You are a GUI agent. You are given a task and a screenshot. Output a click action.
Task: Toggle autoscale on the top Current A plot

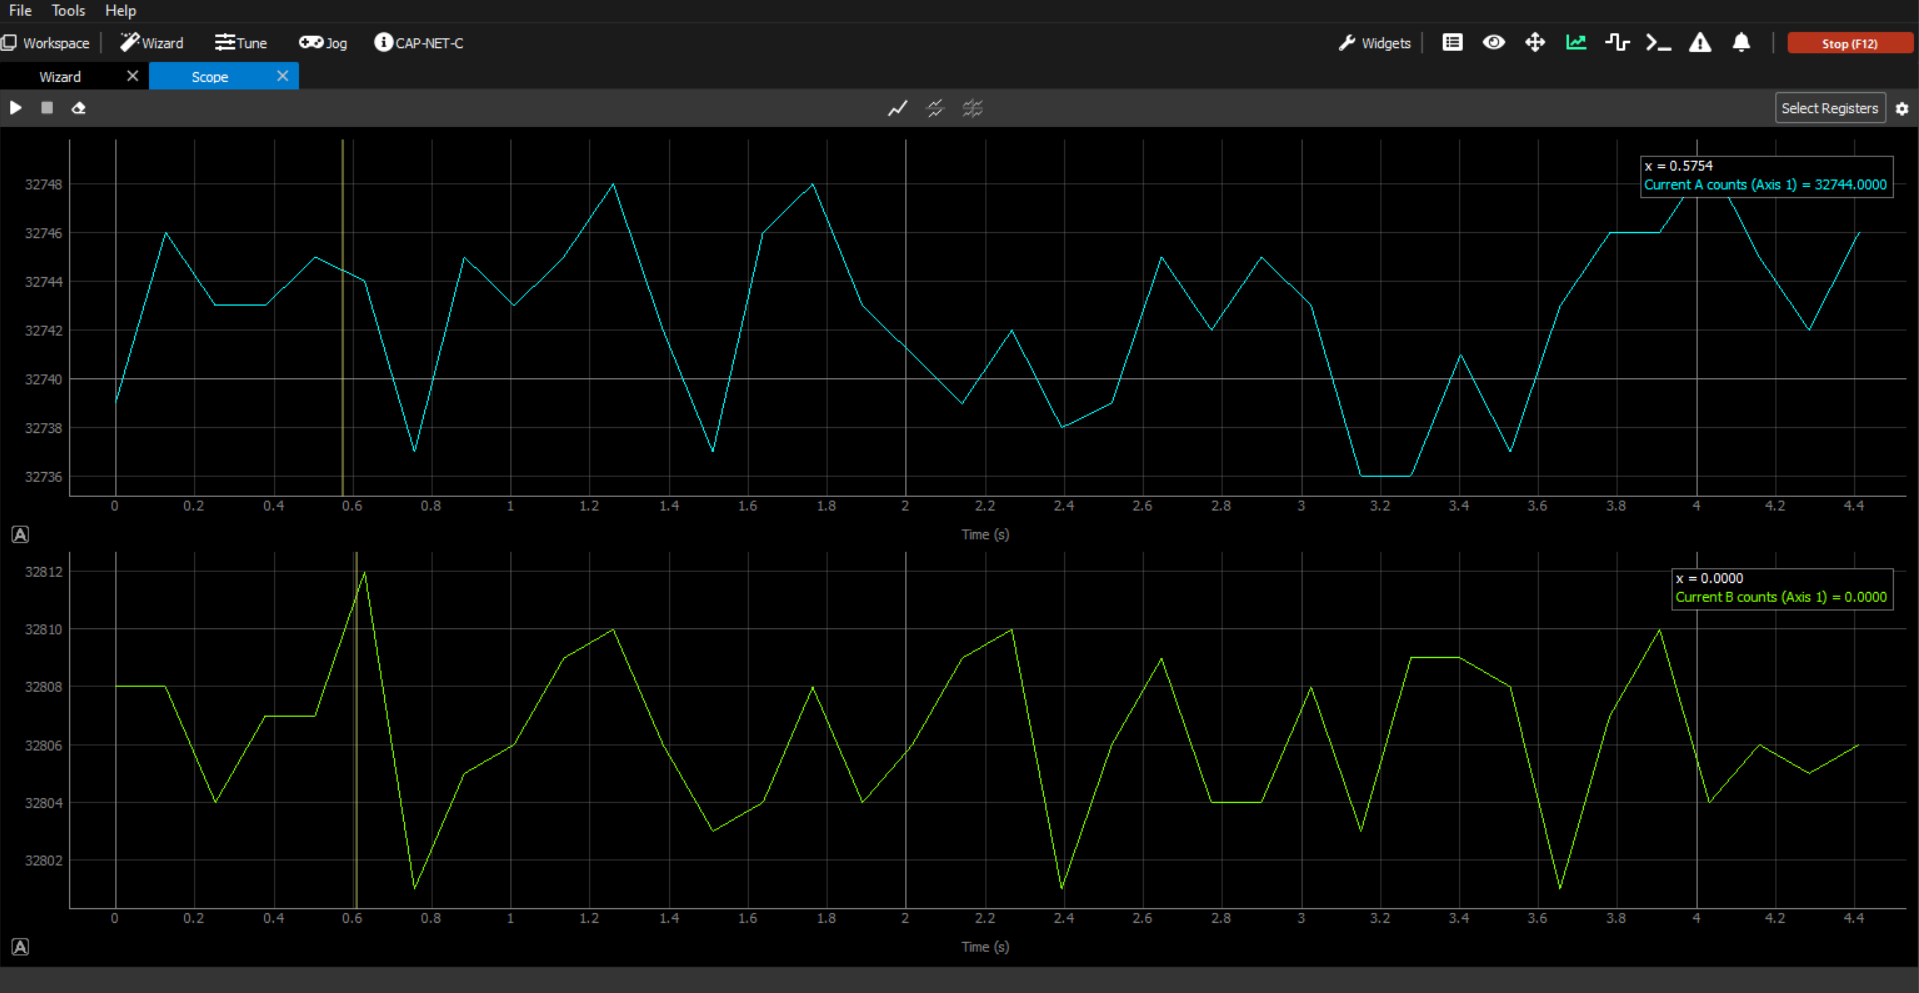pos(20,534)
